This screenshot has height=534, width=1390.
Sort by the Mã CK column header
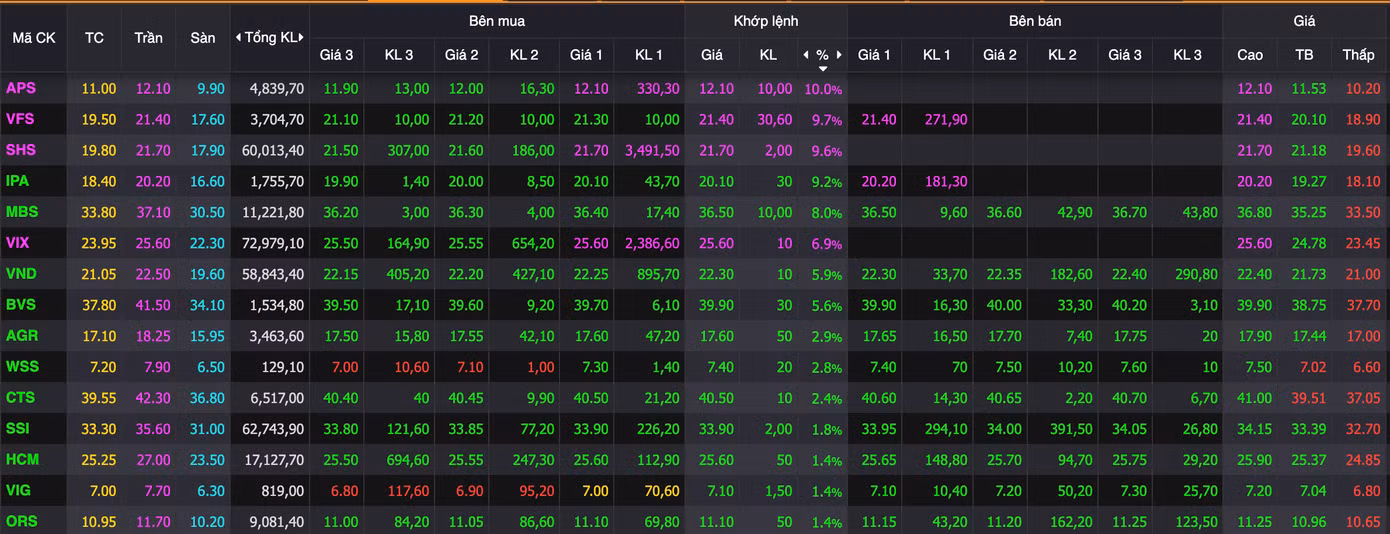(34, 38)
